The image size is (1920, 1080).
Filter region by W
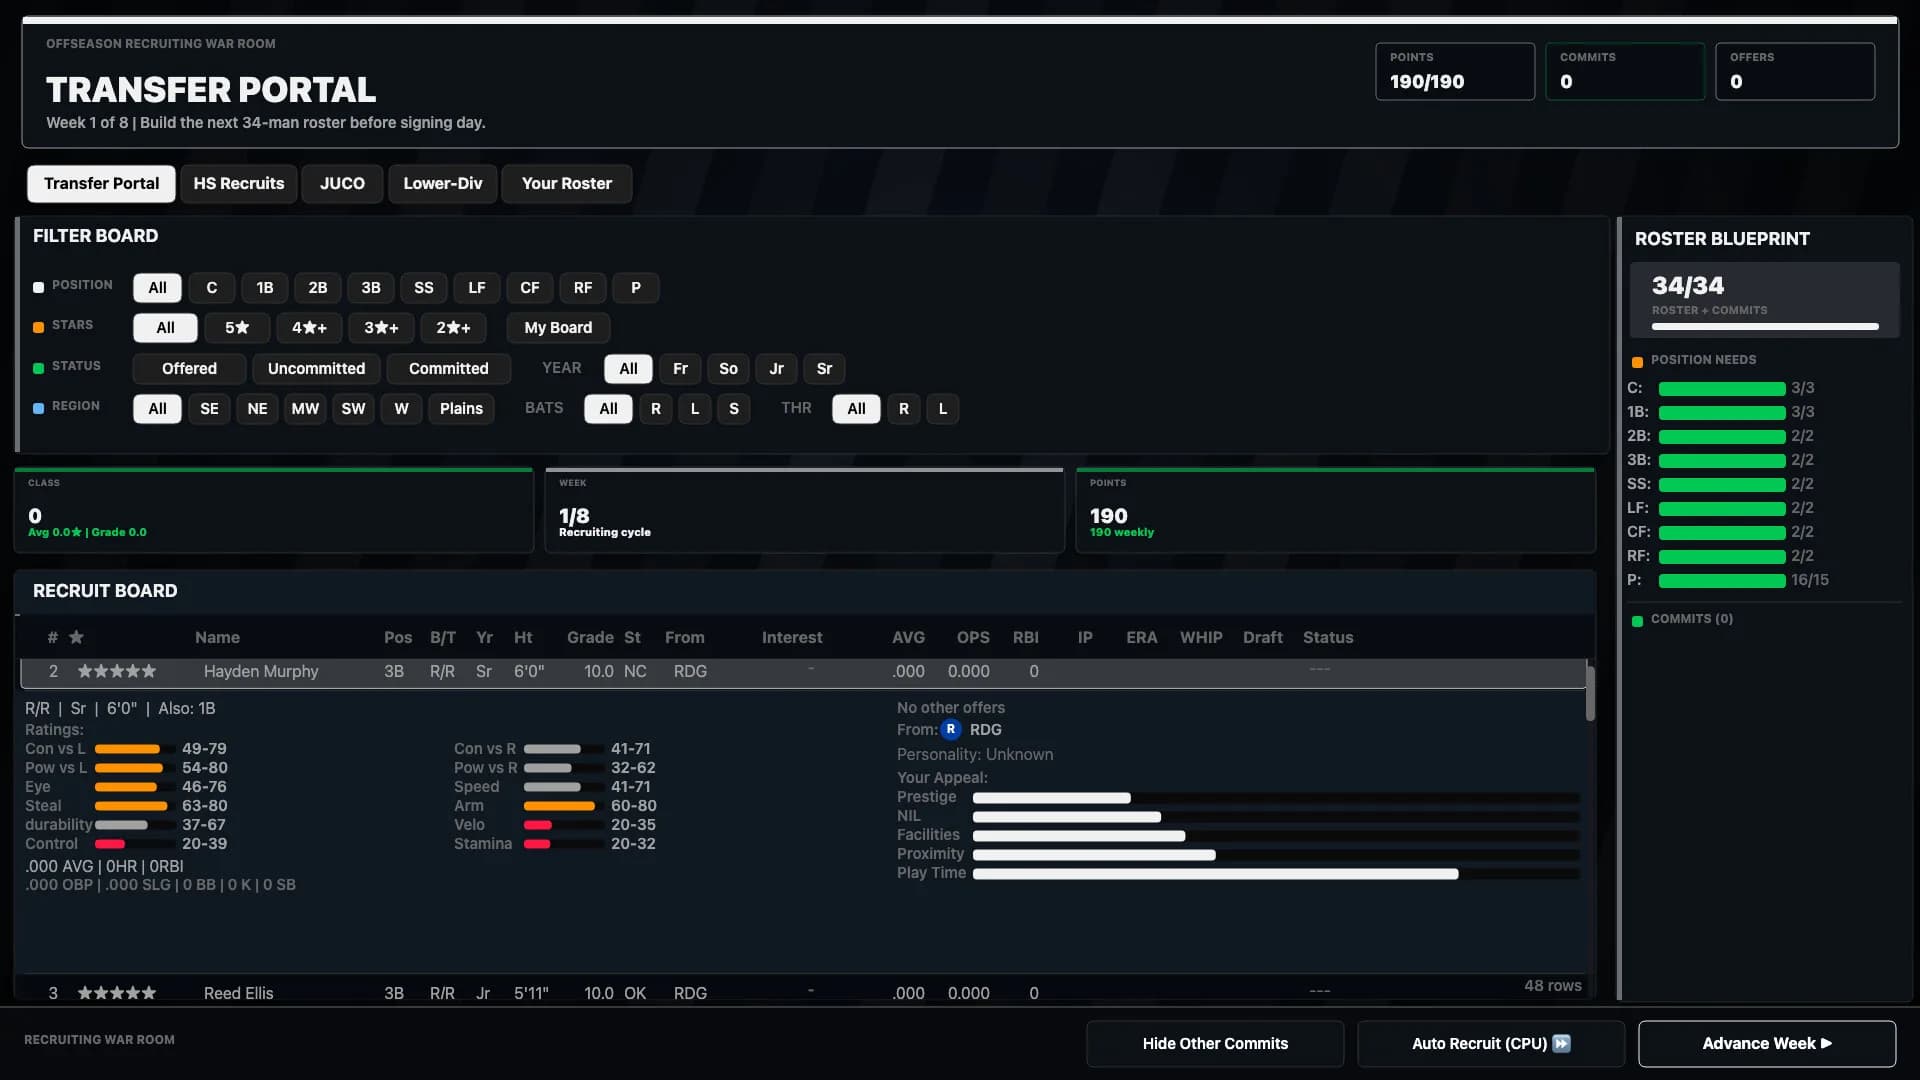pyautogui.click(x=401, y=409)
